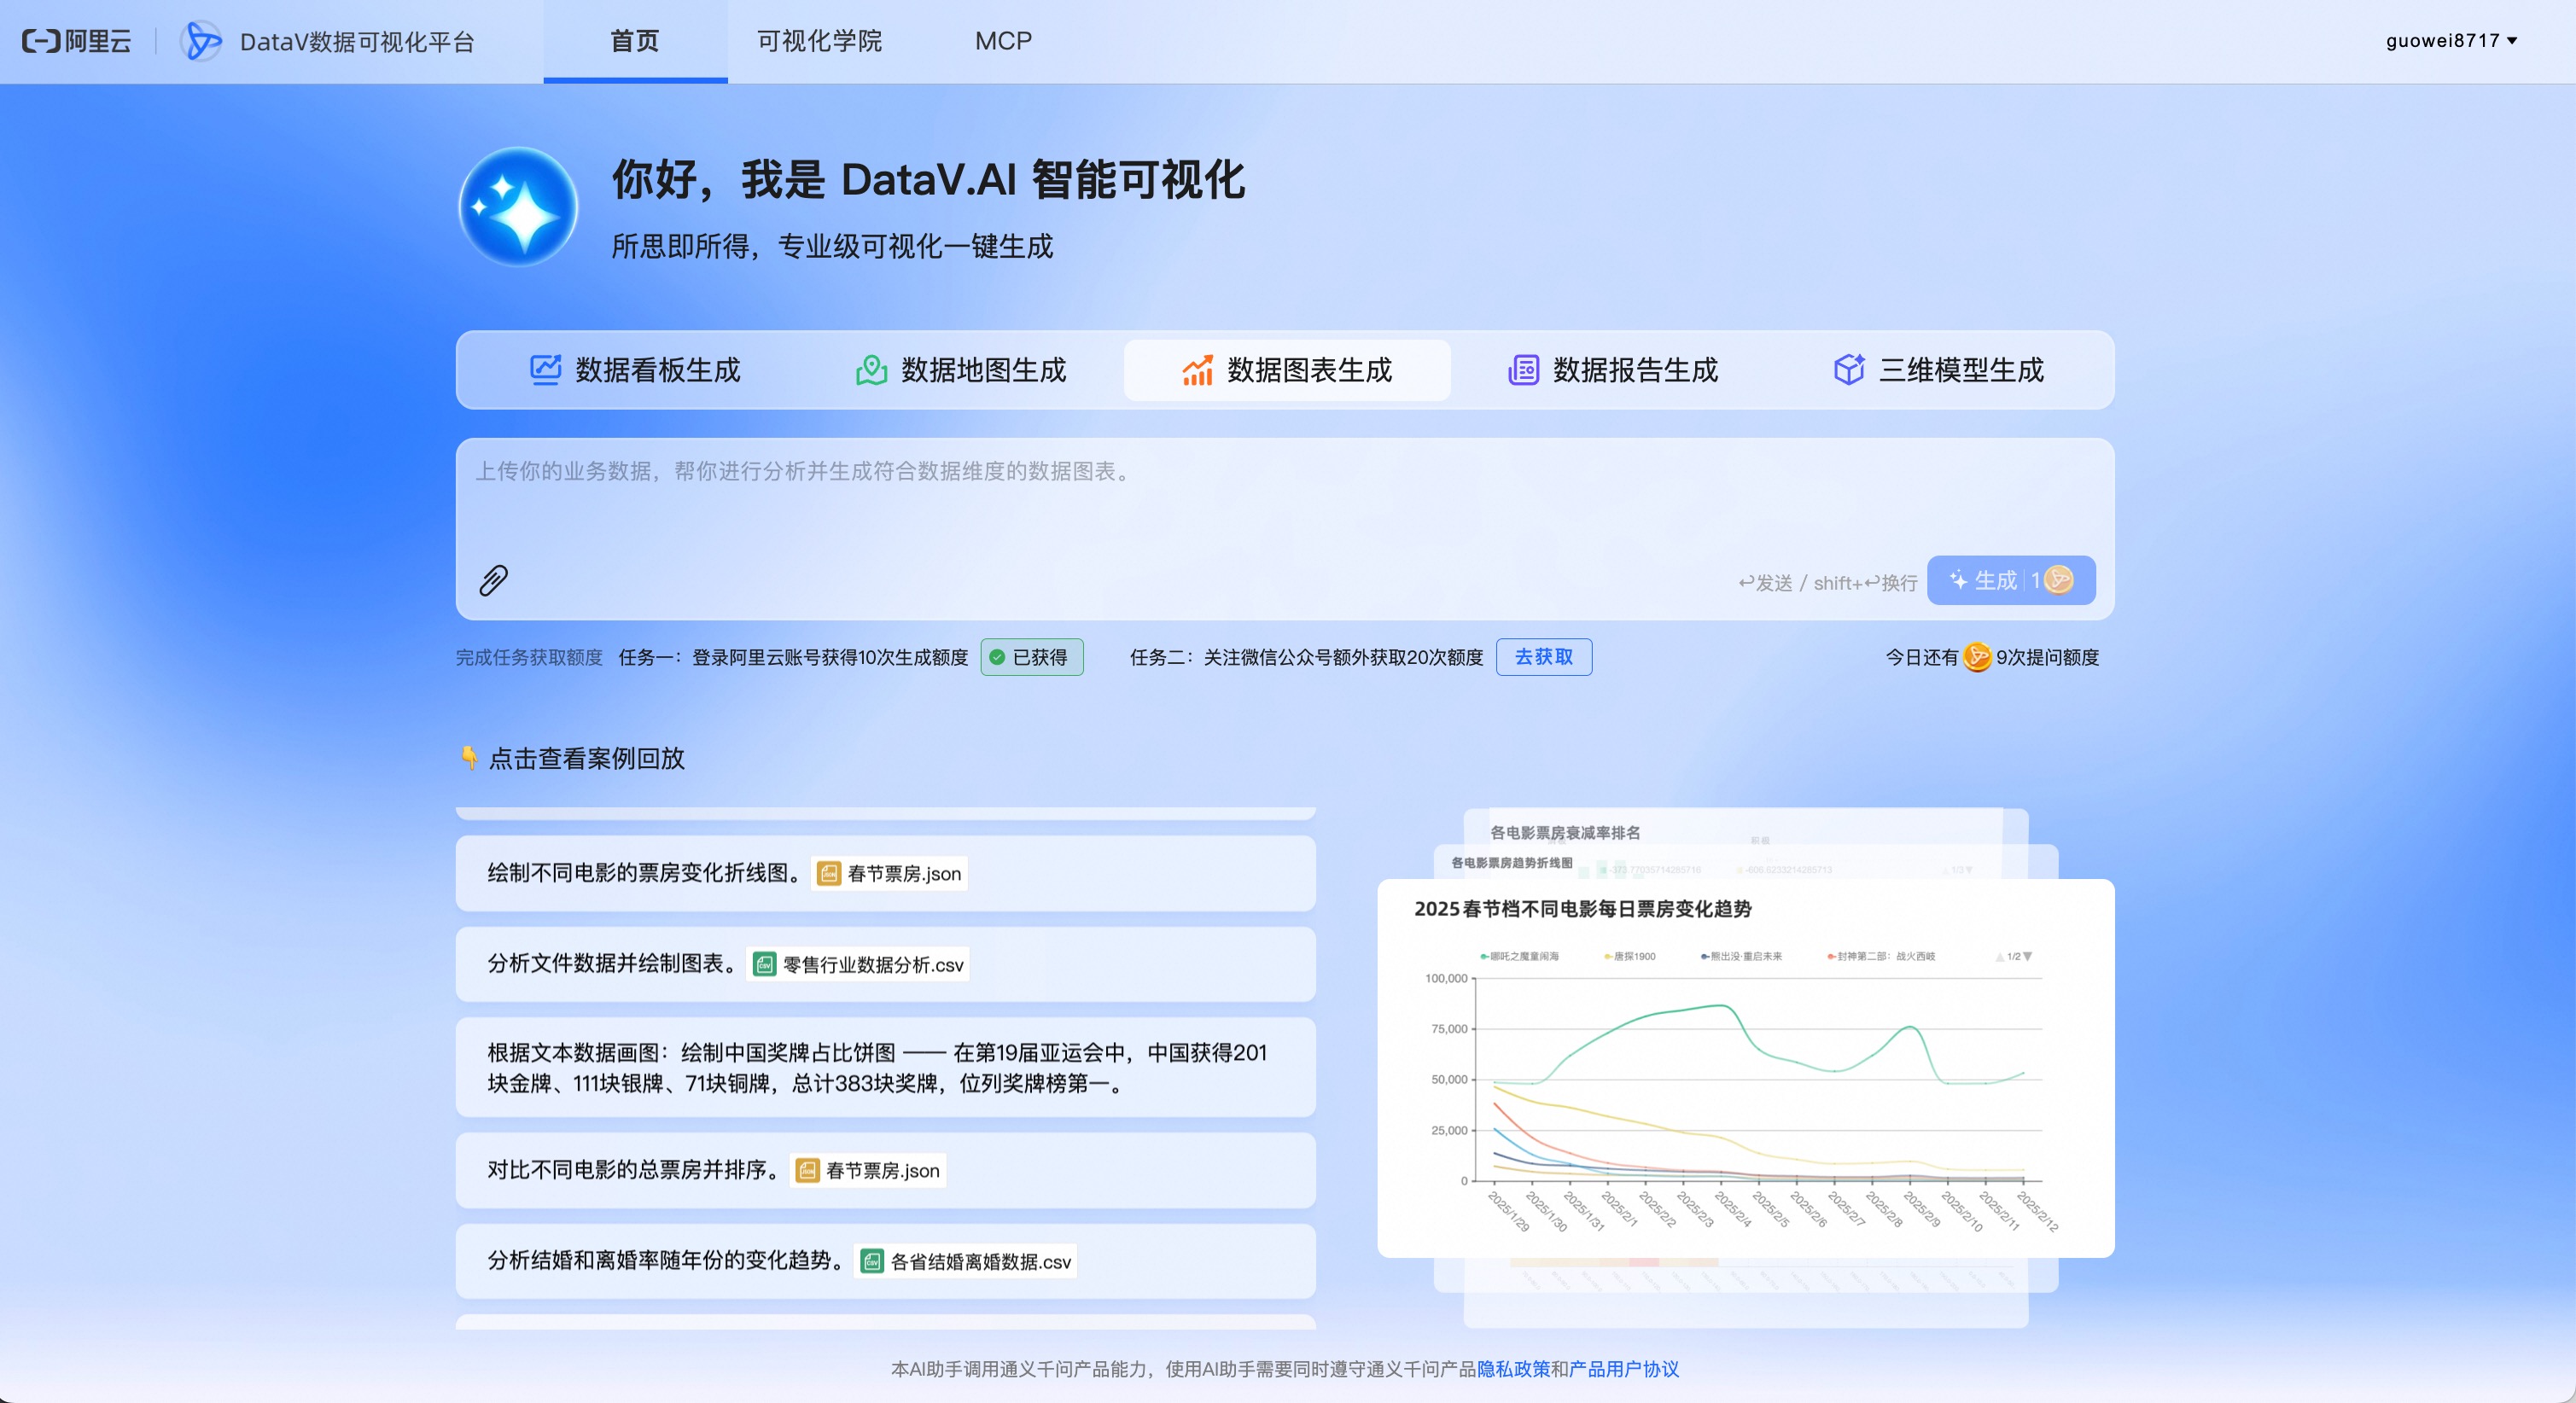2576x1403 pixels.
Task: Toggle the 唐探1900 legend series
Action: click(1629, 957)
